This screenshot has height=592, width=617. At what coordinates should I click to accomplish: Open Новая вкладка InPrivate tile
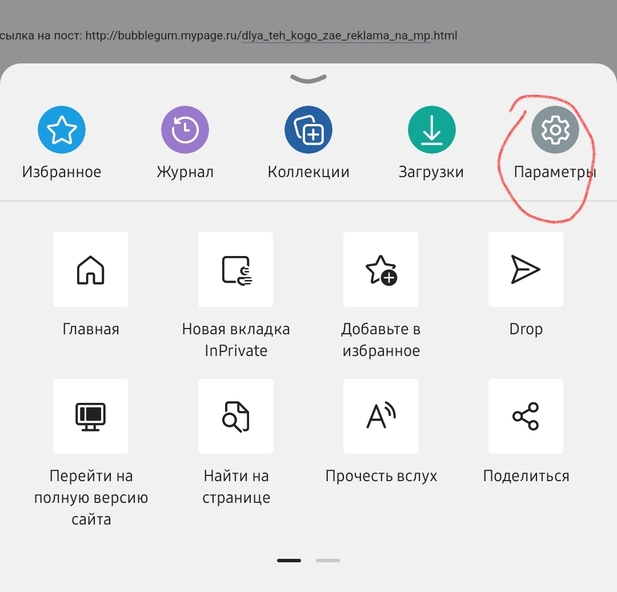click(x=236, y=270)
